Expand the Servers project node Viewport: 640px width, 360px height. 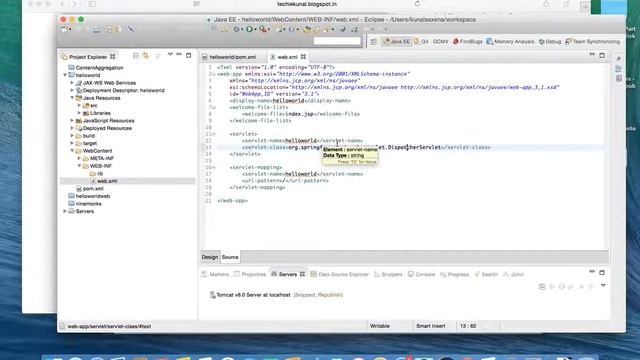(65, 211)
